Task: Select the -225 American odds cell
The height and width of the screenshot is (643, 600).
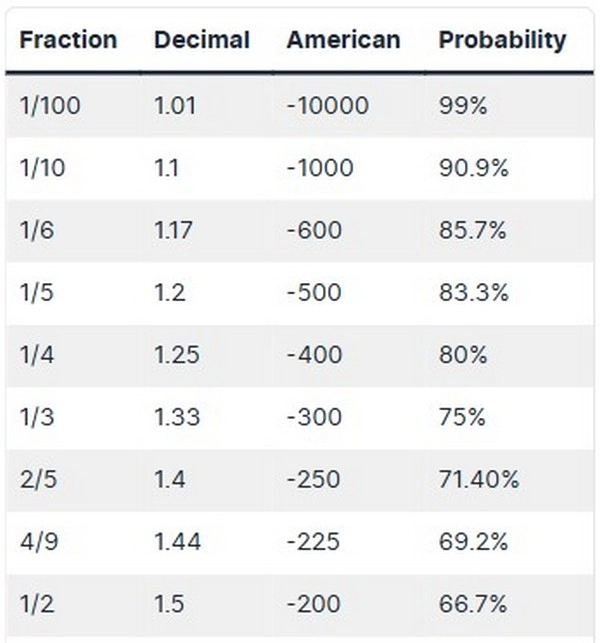Action: tap(313, 541)
